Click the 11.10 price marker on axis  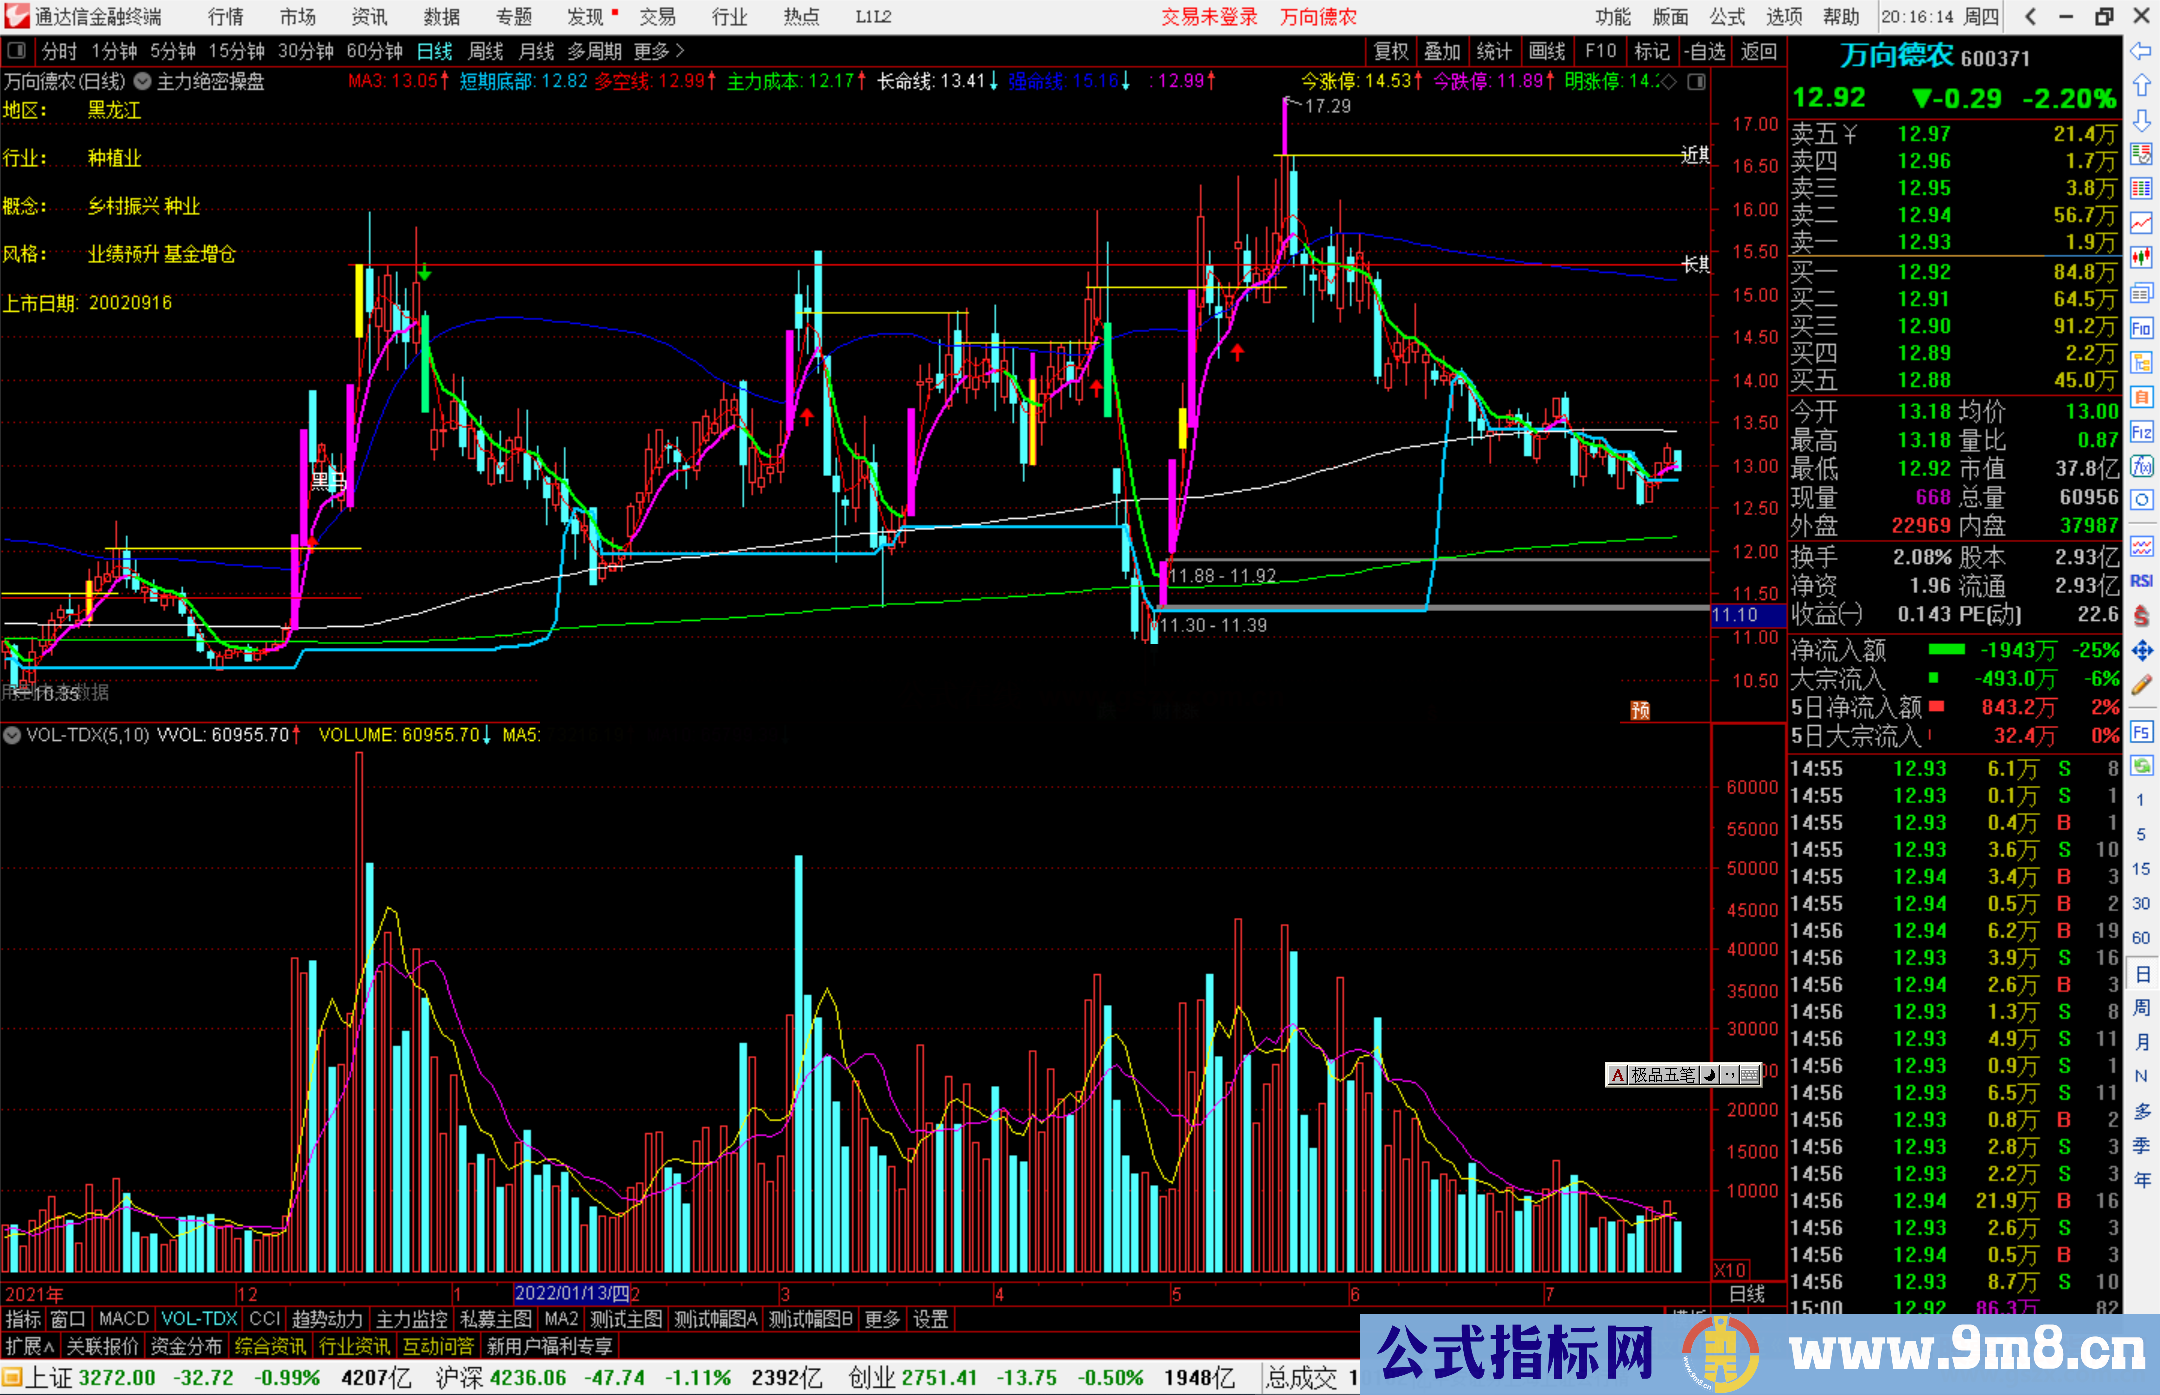[x=1735, y=615]
